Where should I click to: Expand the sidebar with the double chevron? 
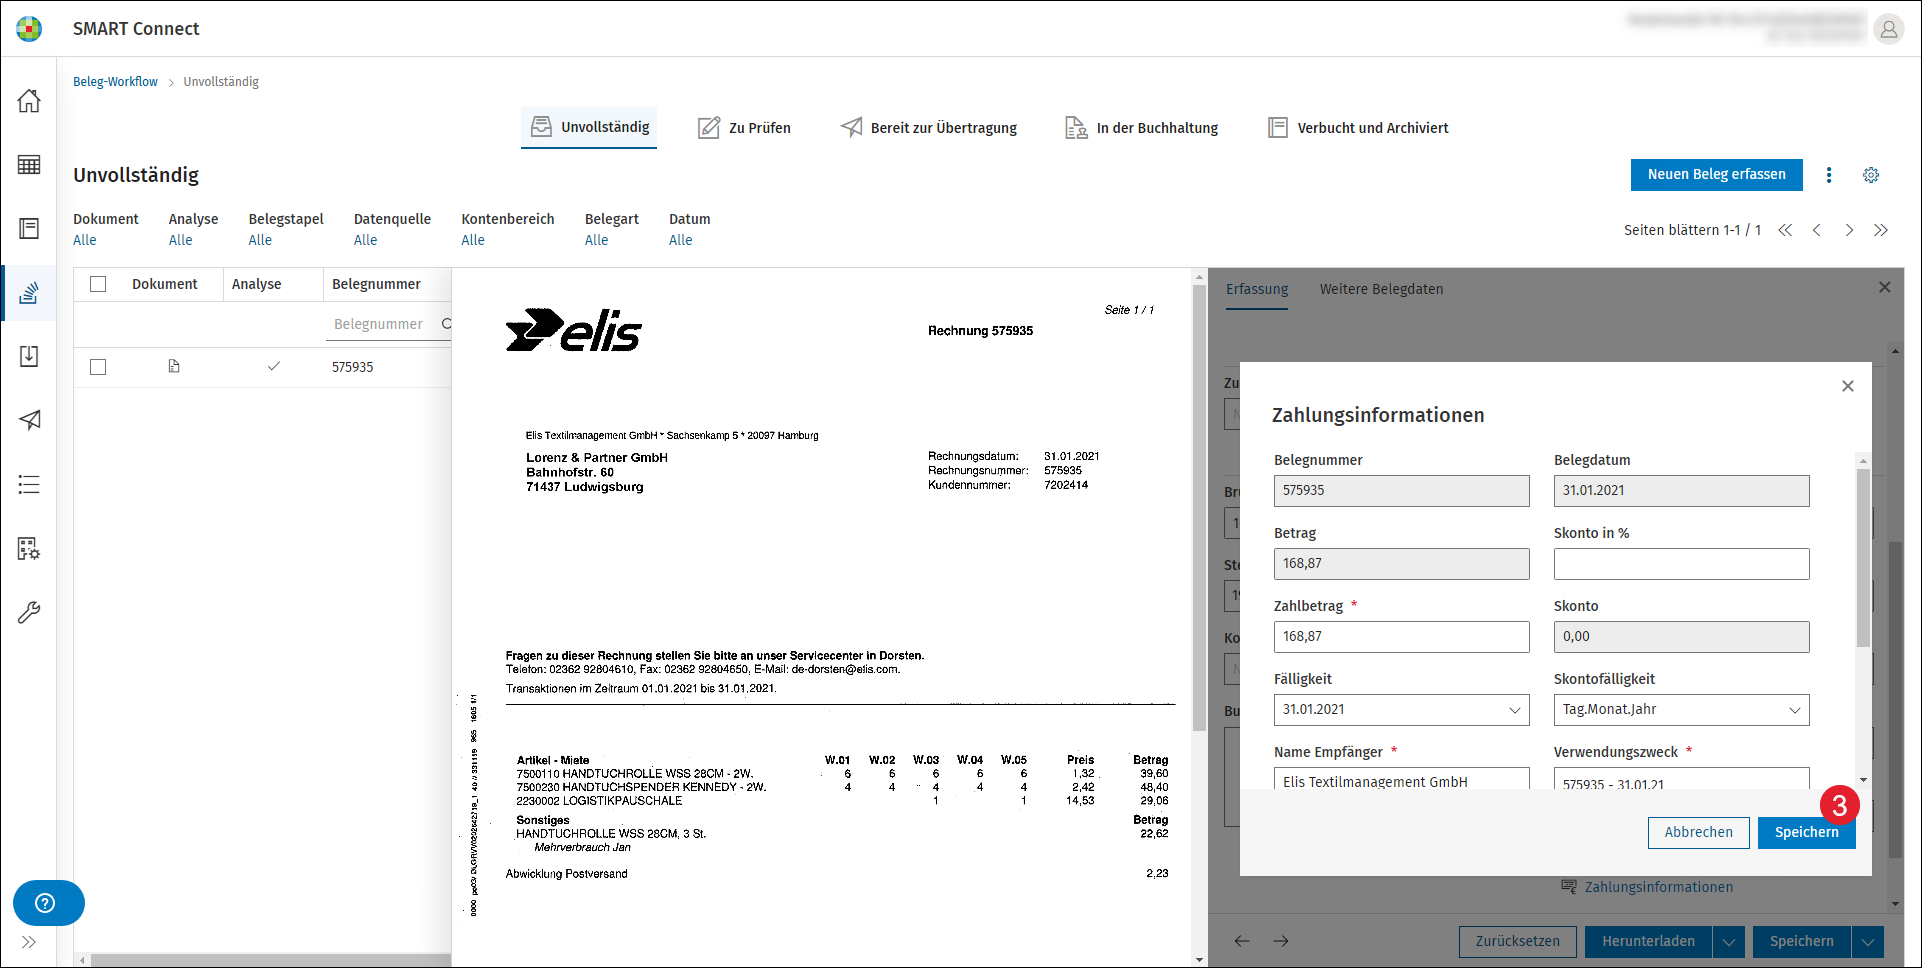(28, 942)
